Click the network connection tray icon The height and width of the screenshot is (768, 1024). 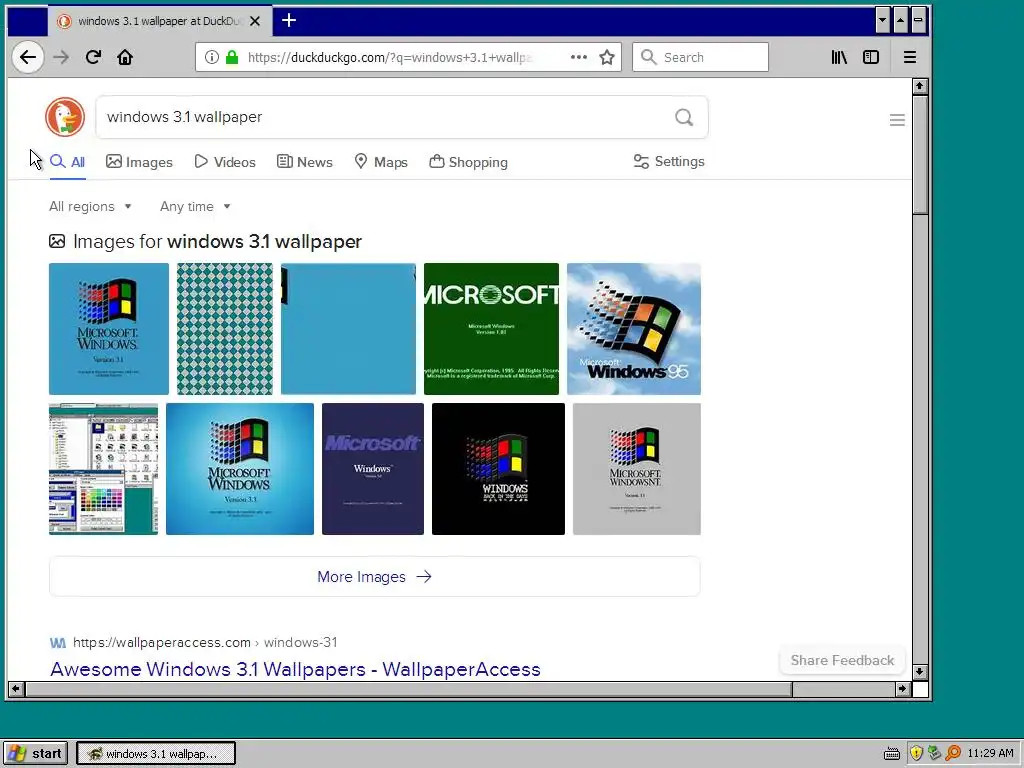(935, 753)
